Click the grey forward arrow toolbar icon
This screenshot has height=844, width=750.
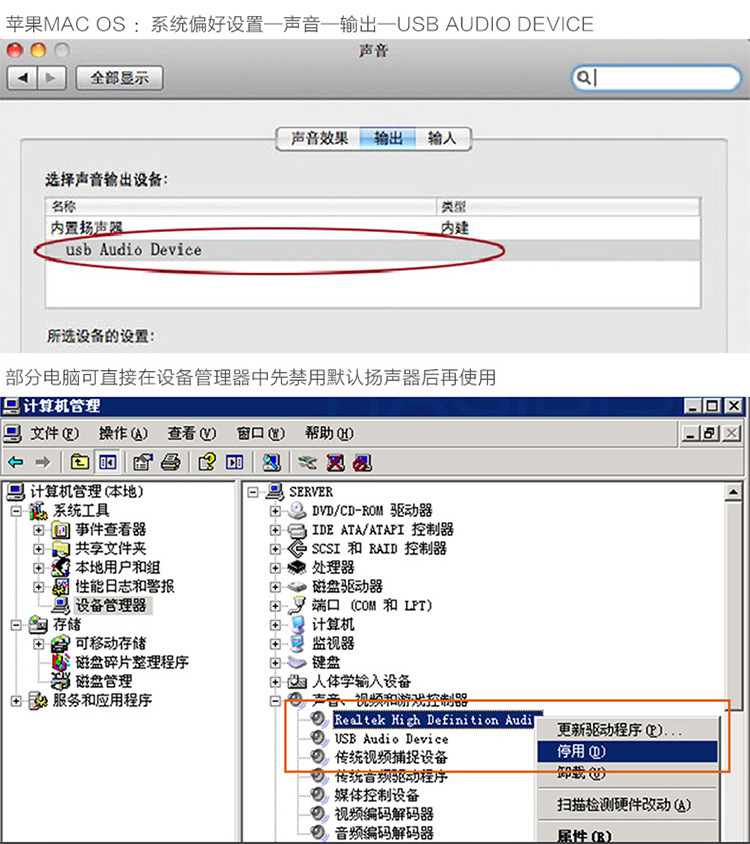(43, 462)
